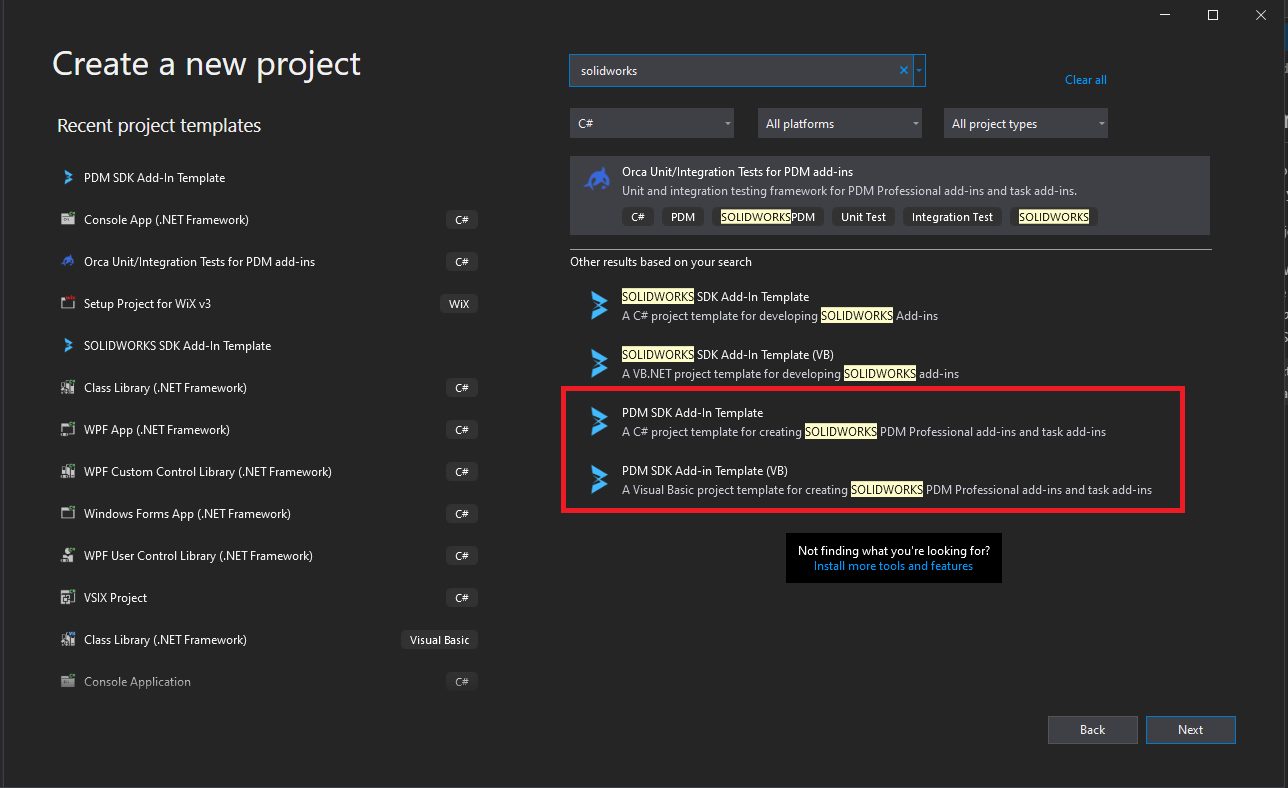Clear the search box with the X icon
Image resolution: width=1288 pixels, height=788 pixels.
click(x=904, y=71)
